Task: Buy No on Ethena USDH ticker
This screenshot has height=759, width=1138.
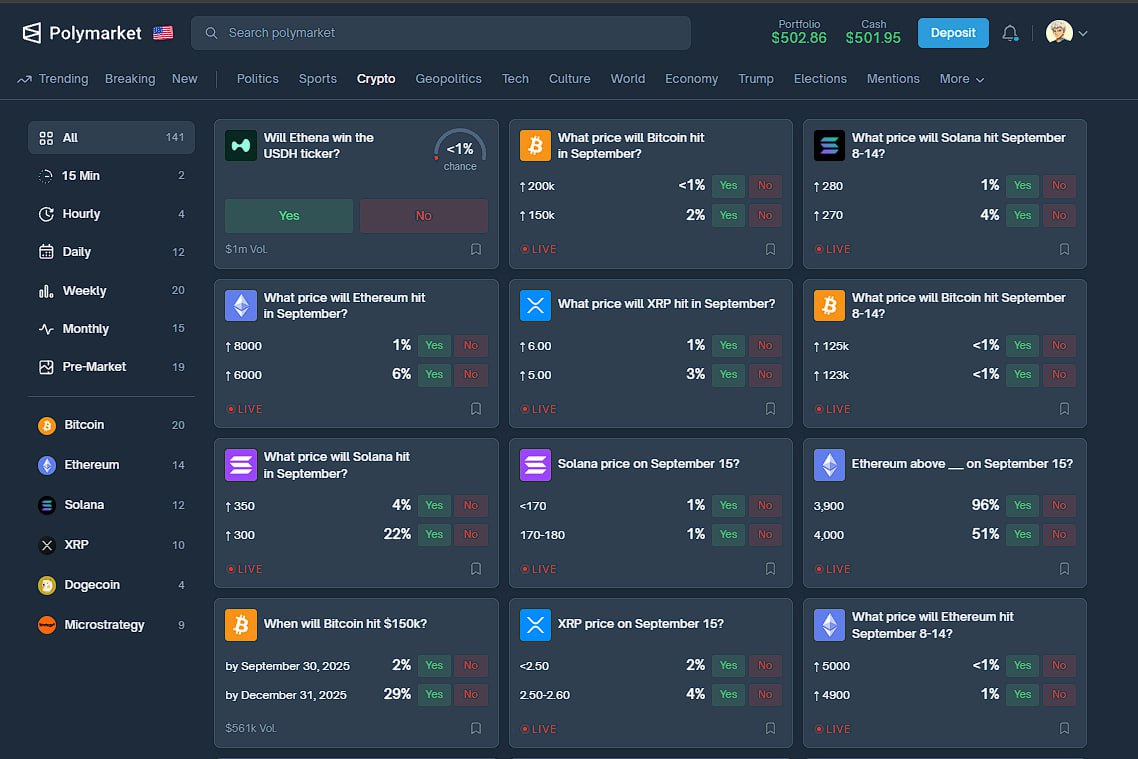Action: coord(424,216)
